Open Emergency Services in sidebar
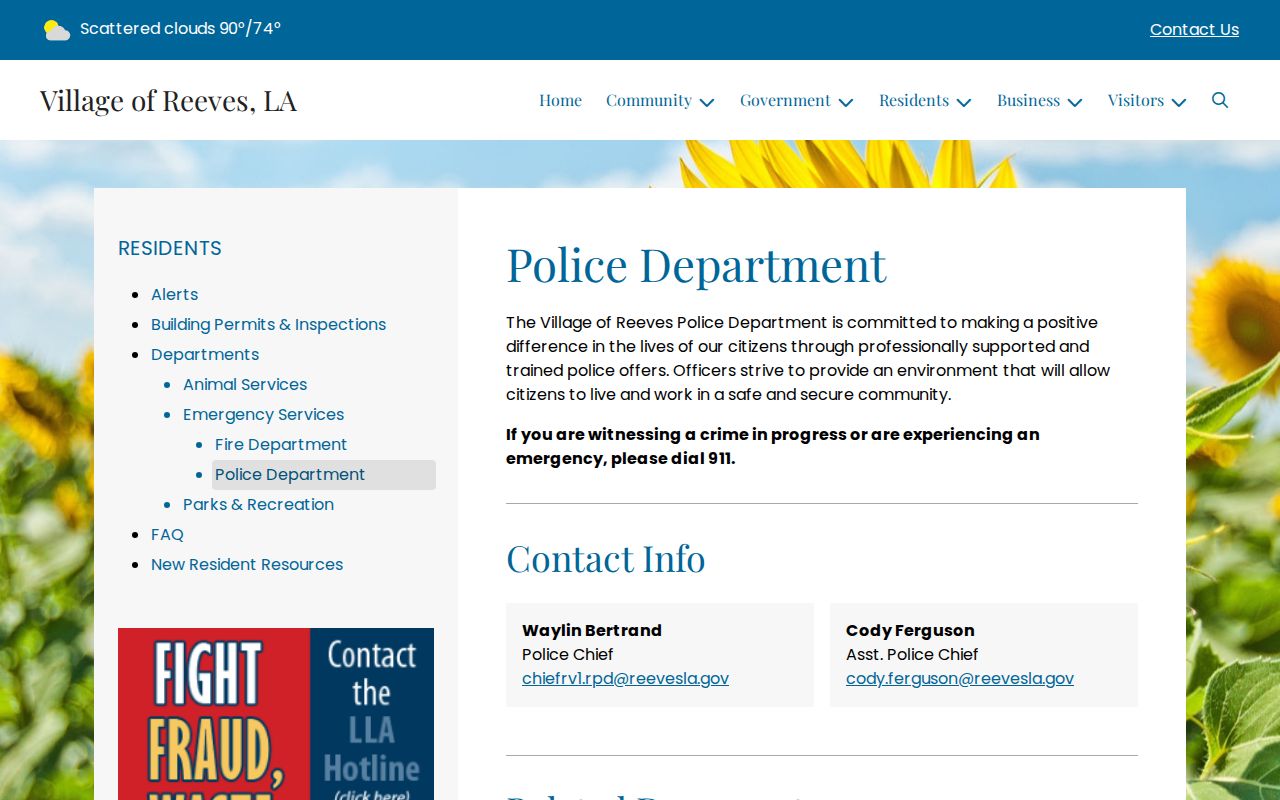 click(x=263, y=414)
